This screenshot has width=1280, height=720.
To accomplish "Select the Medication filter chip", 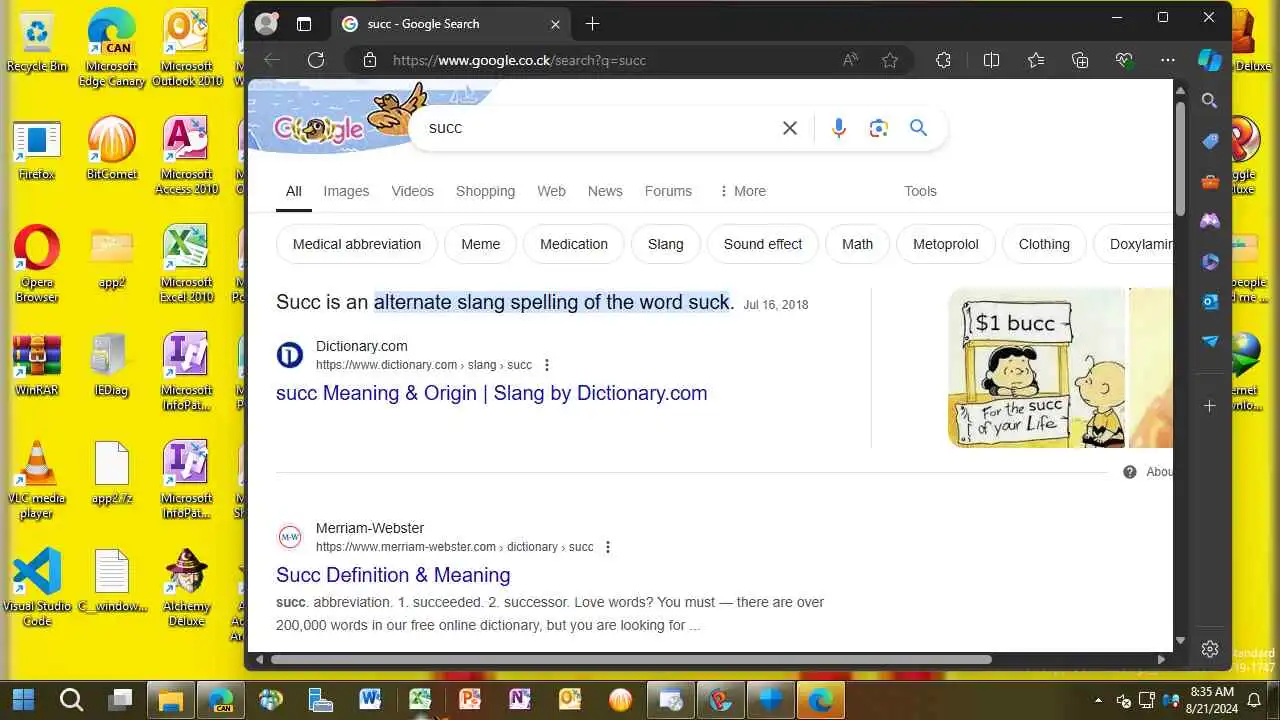I will click(574, 244).
